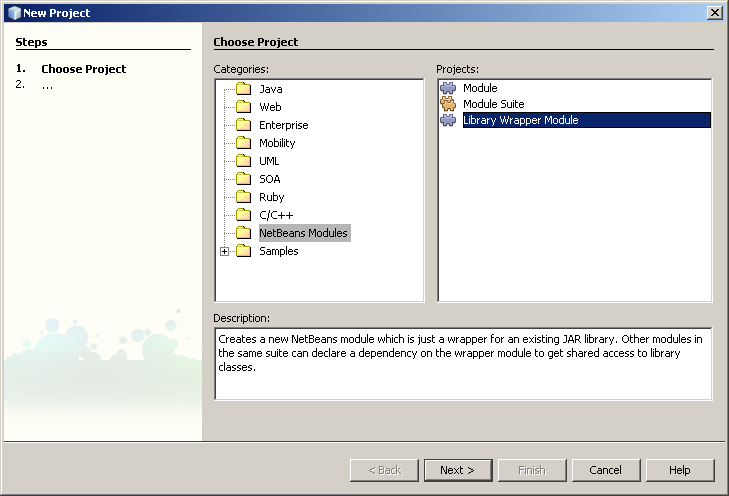Select the Java category
Image resolution: width=729 pixels, height=496 pixels.
coord(271,89)
